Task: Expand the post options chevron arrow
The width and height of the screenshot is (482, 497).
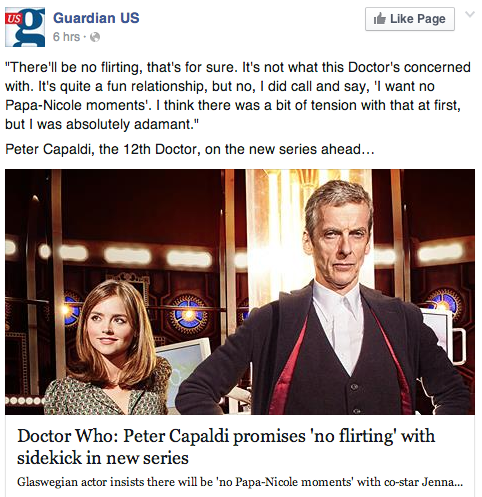Action: point(470,14)
